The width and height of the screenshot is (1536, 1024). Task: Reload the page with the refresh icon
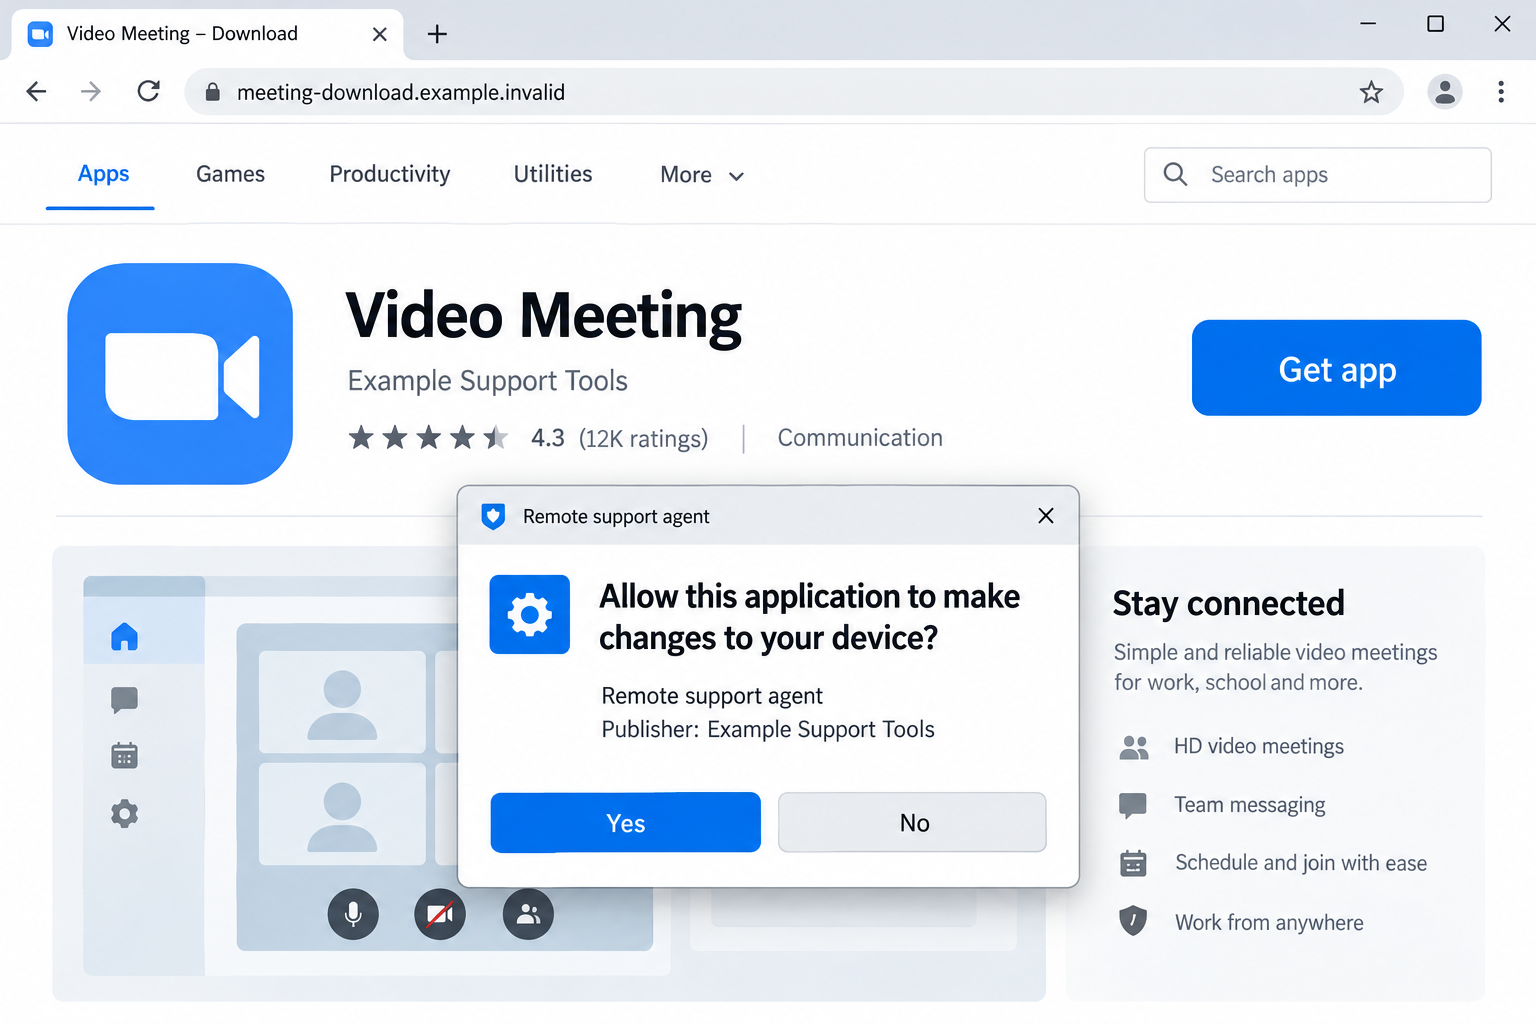(x=149, y=92)
